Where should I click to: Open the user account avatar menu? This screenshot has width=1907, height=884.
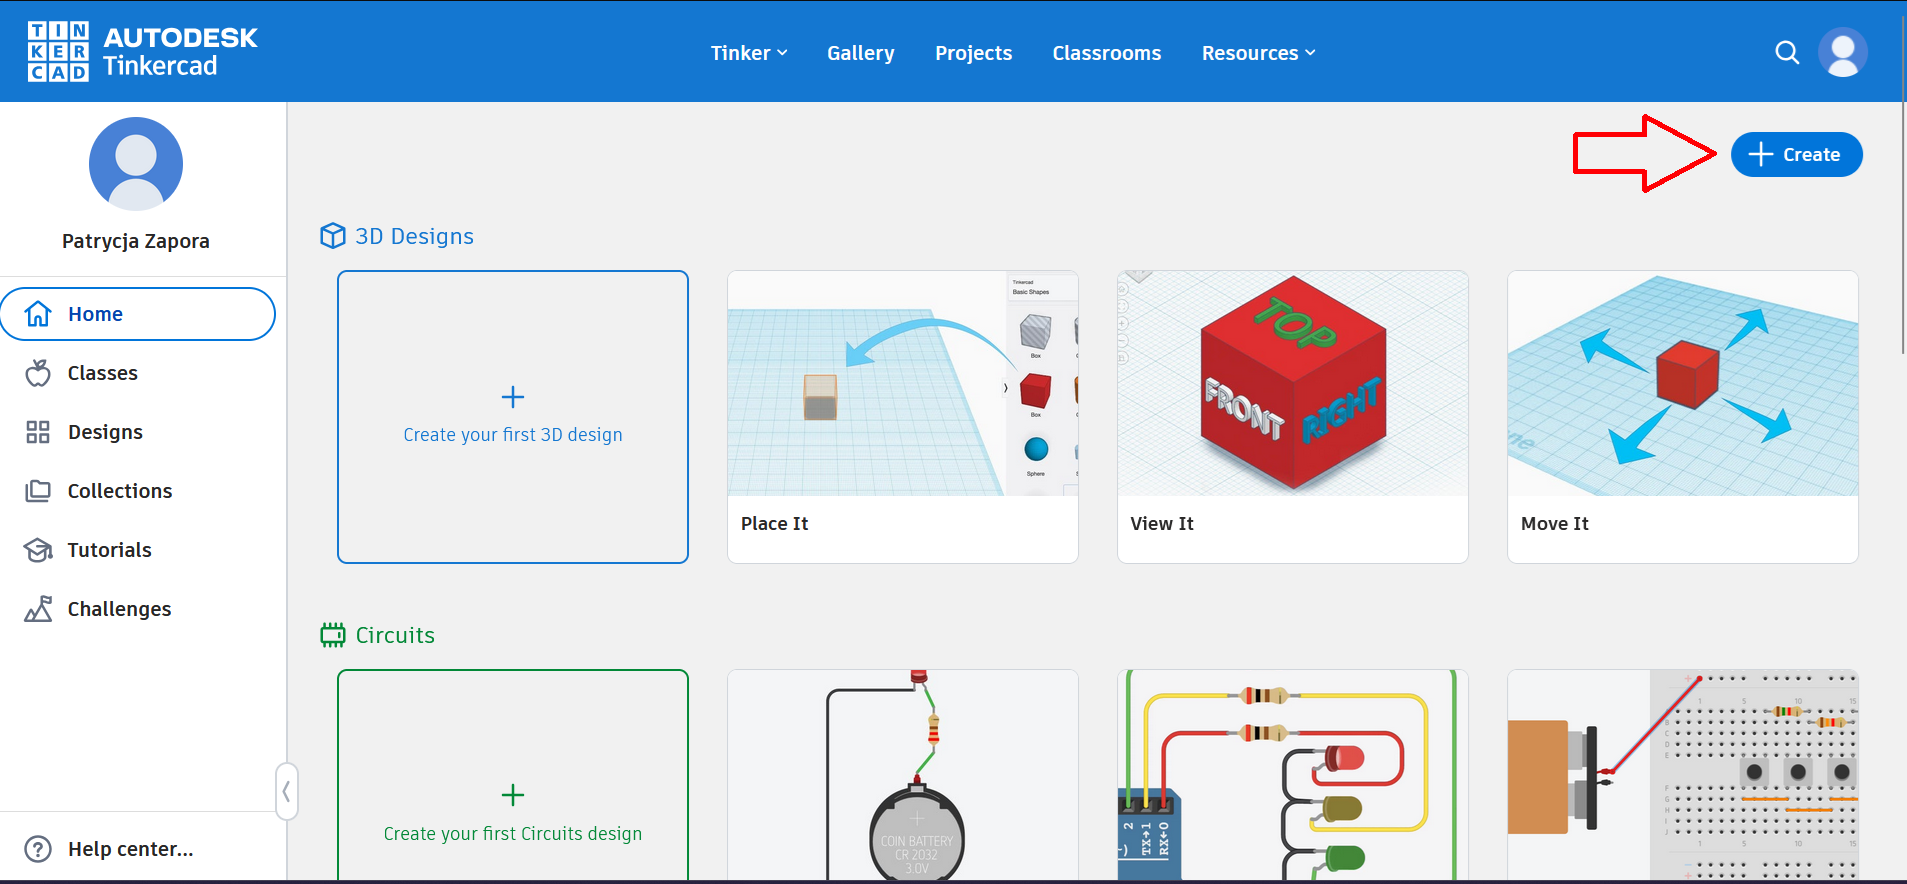pyautogui.click(x=1842, y=53)
